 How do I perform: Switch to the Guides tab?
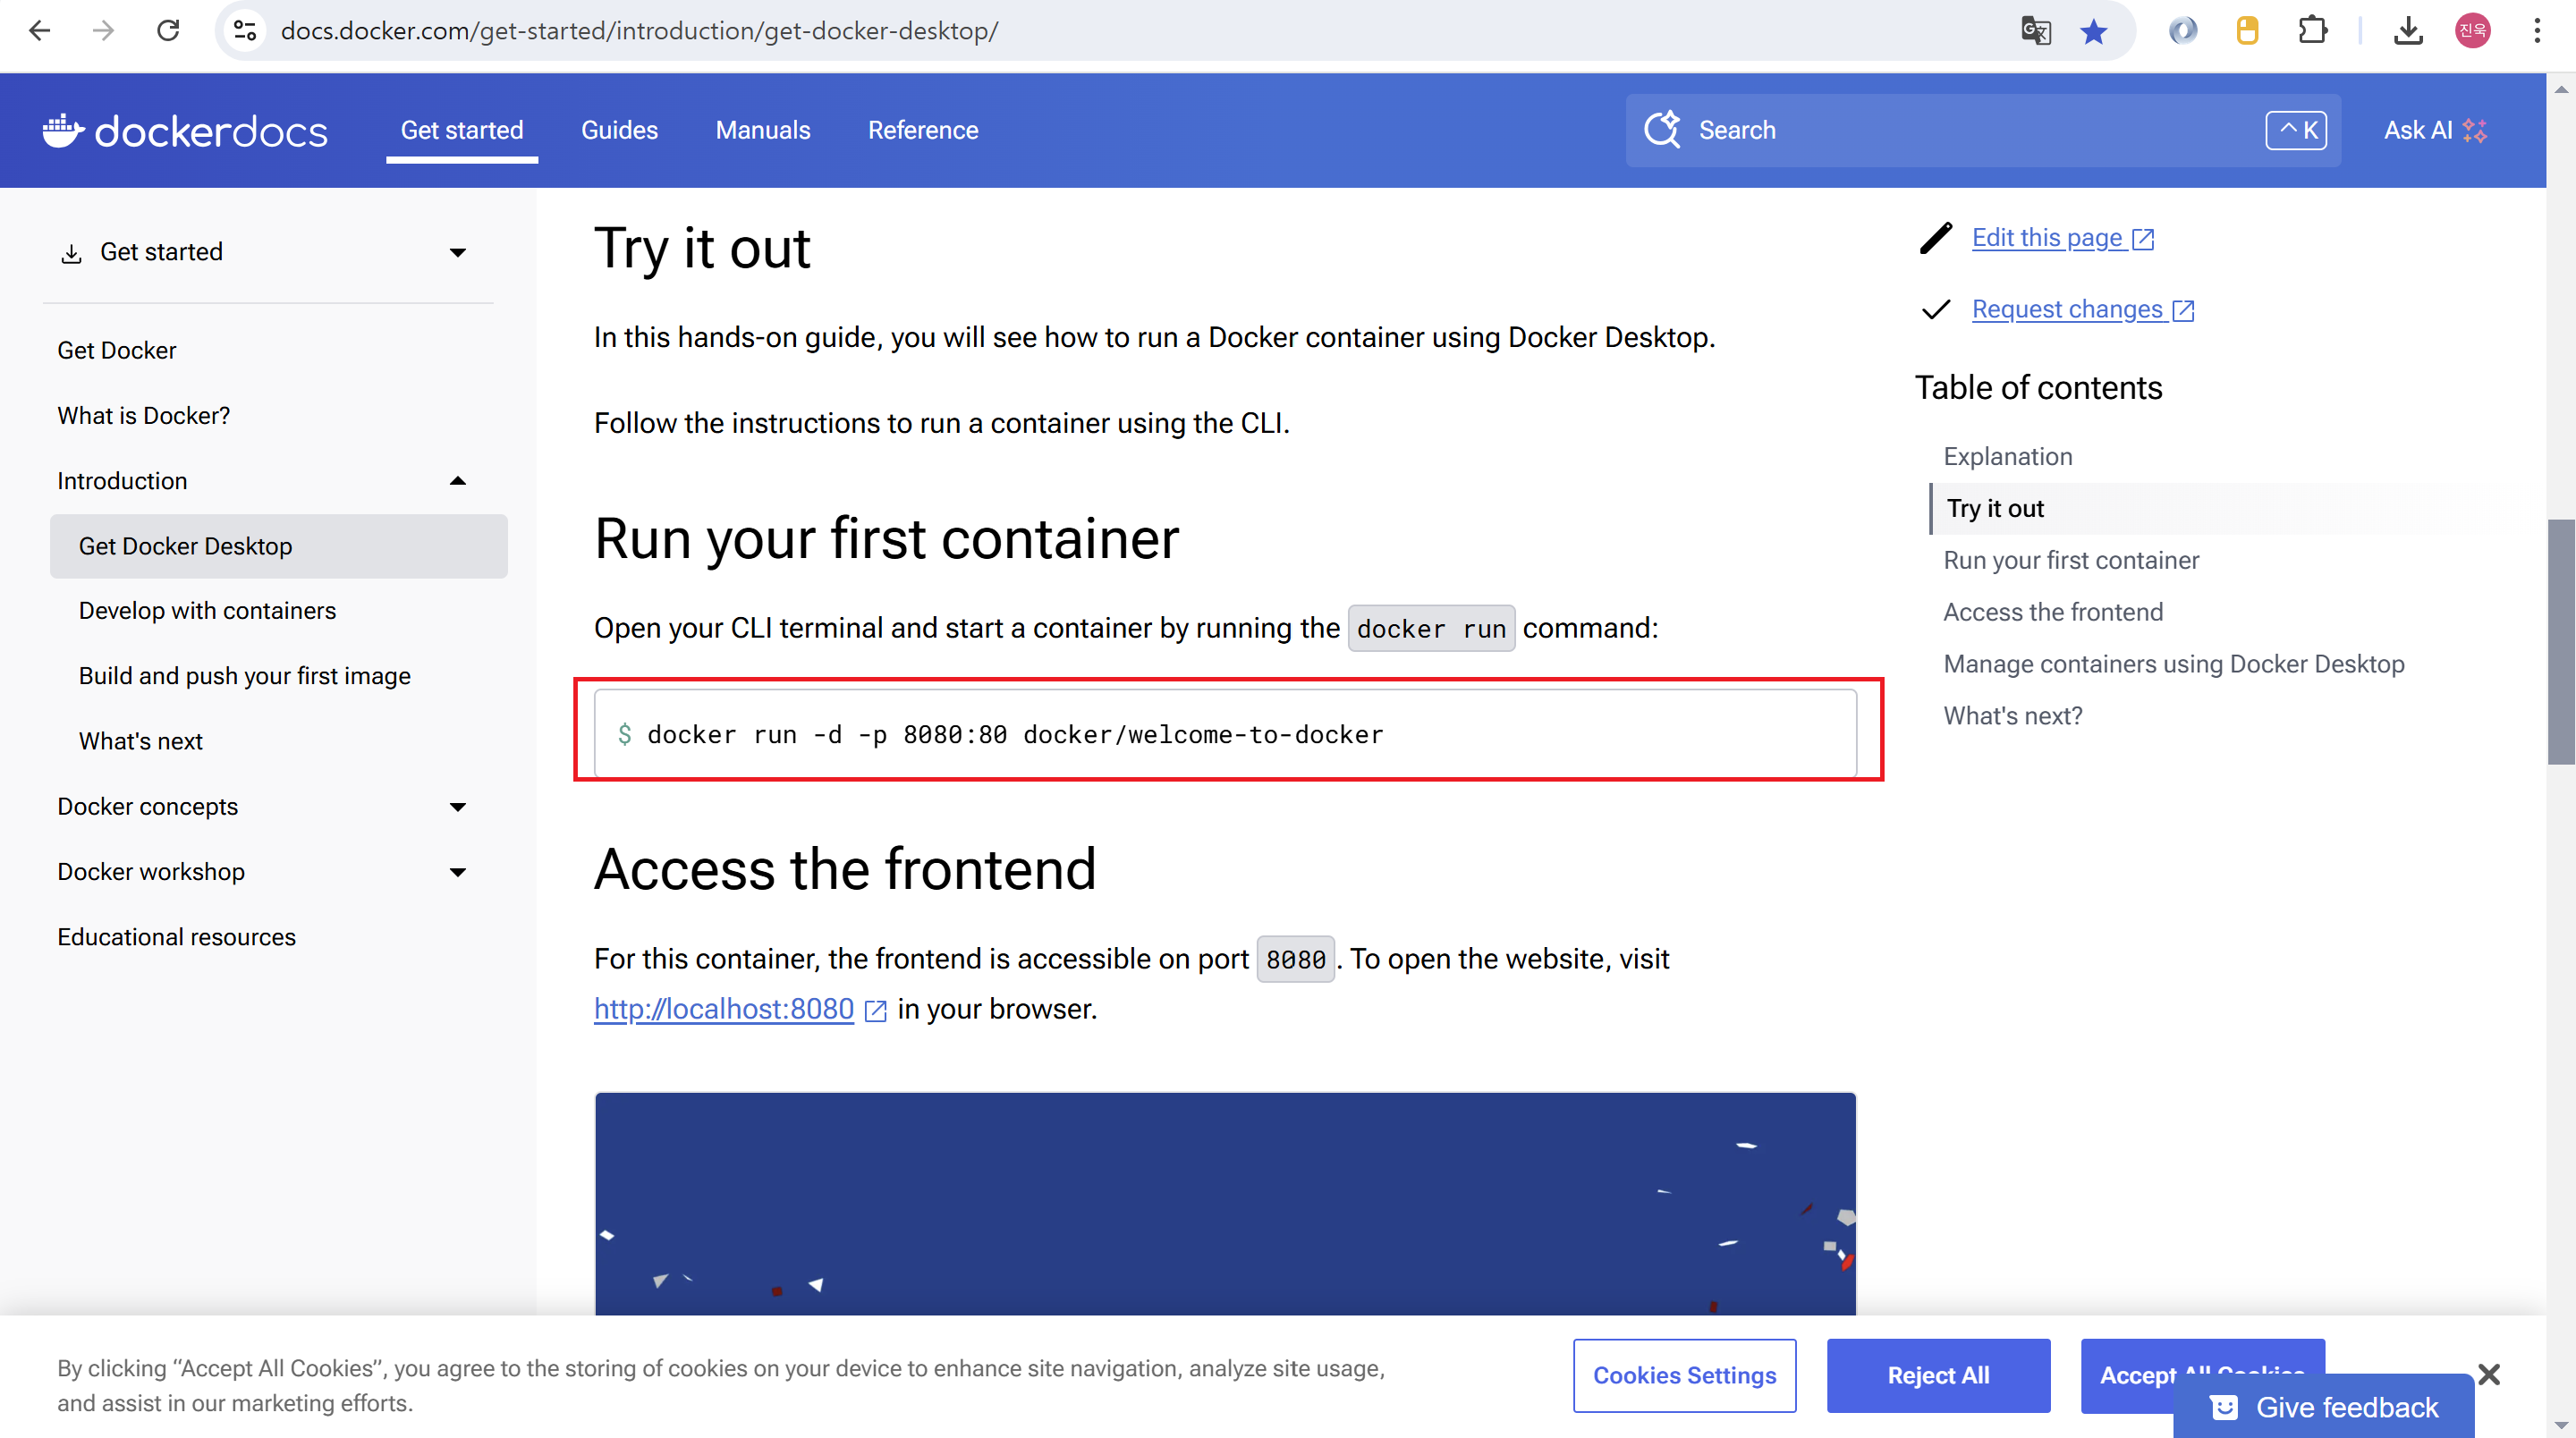pyautogui.click(x=619, y=130)
